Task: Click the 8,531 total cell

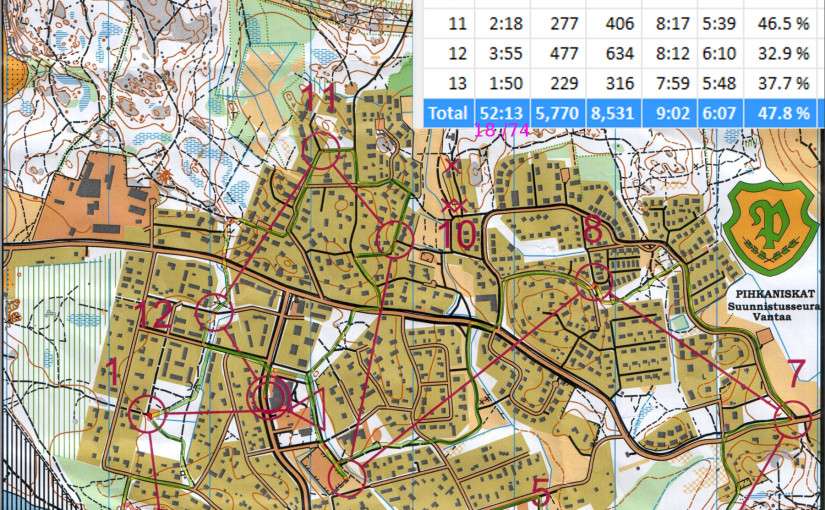Action: click(x=613, y=113)
